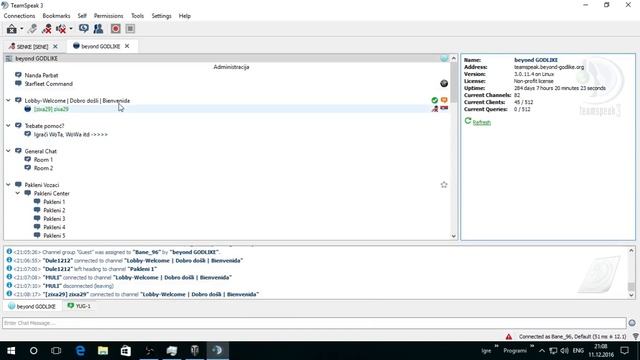Screen dimensions: 640x360
Task: Select the Pakleni 1 channel
Action: (54, 202)
